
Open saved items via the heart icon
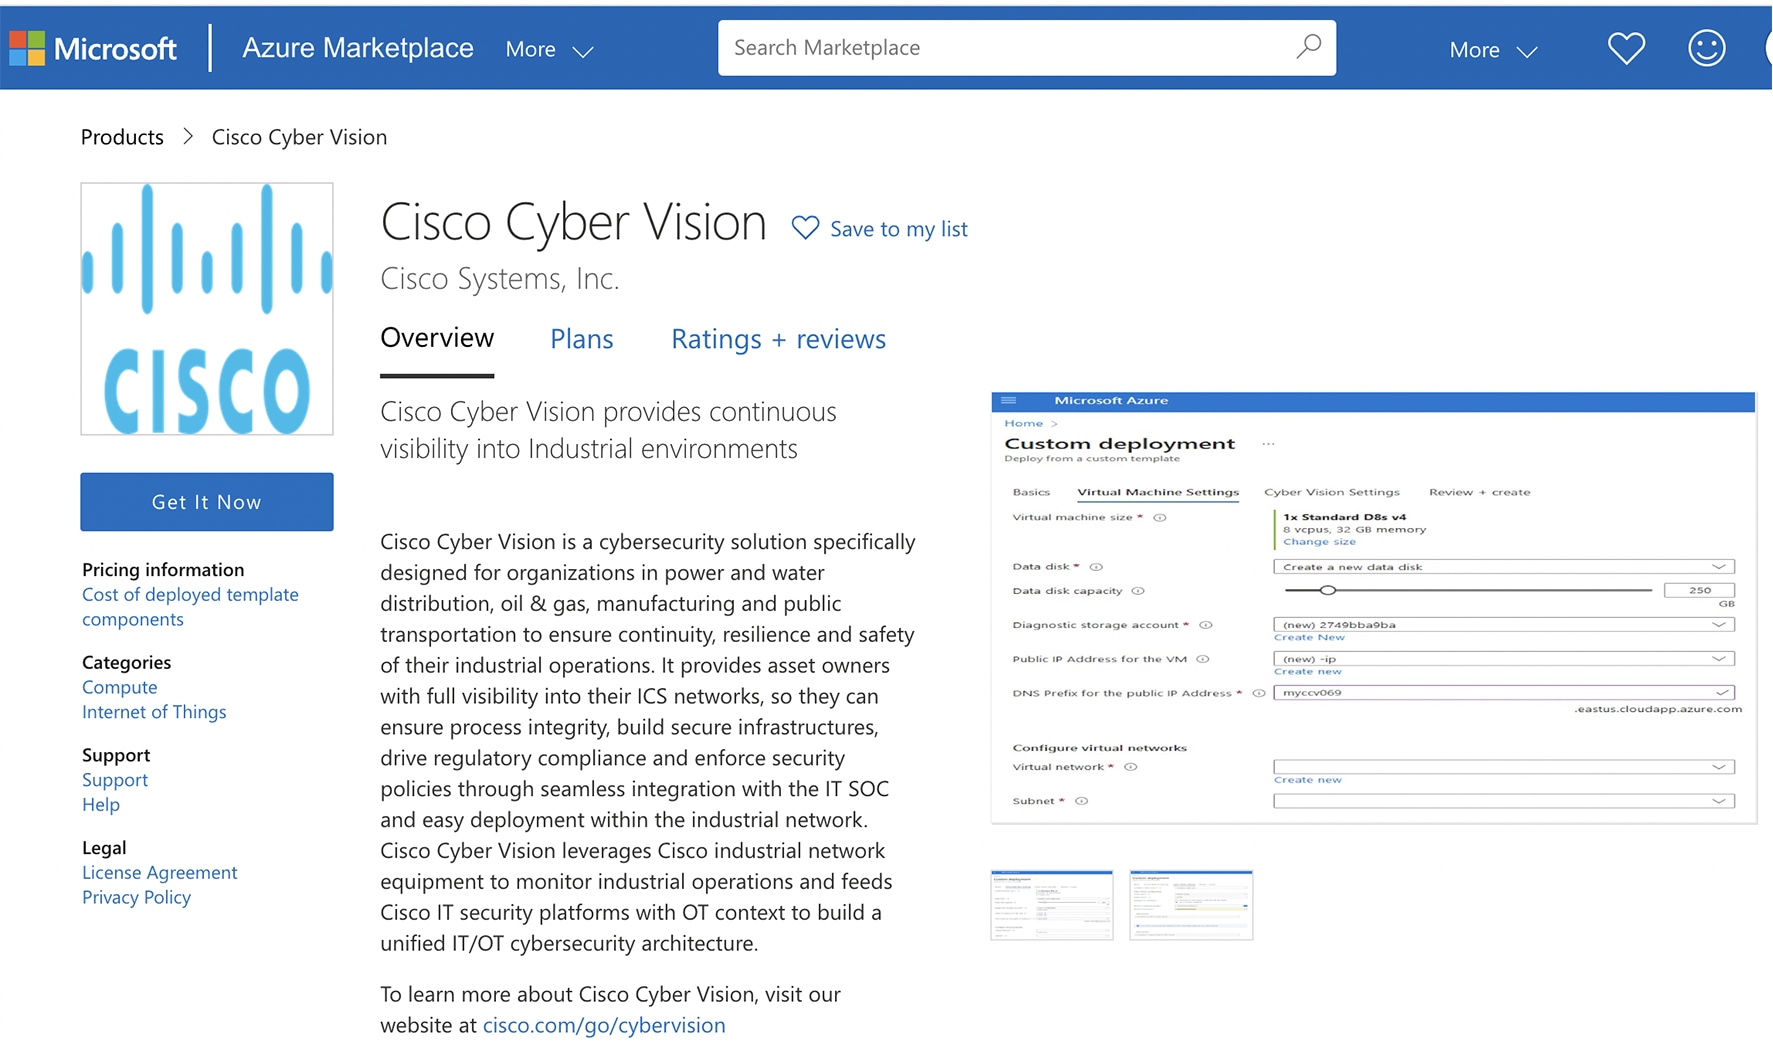1626,47
